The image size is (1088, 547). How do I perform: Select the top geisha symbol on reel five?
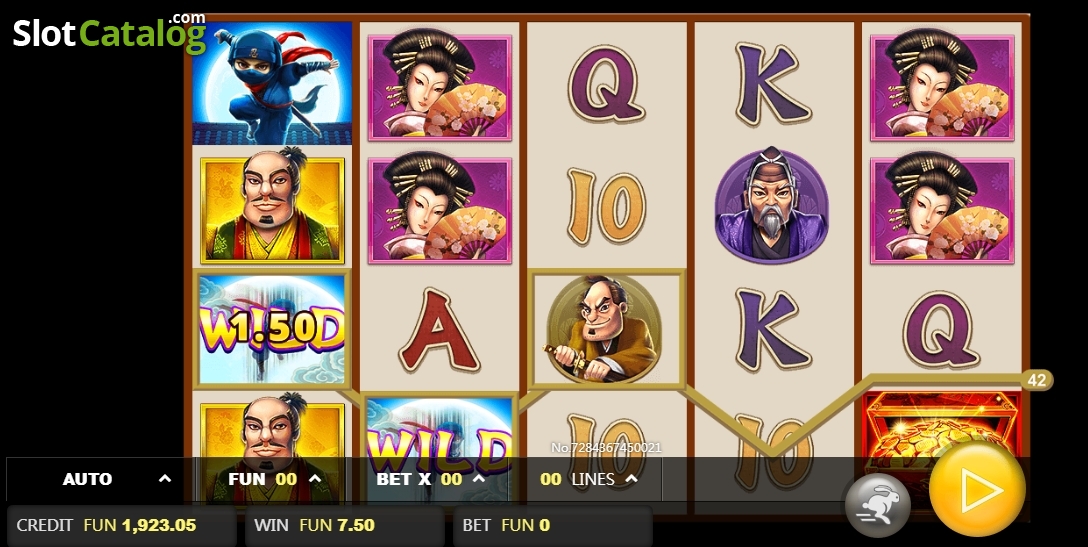coord(942,85)
